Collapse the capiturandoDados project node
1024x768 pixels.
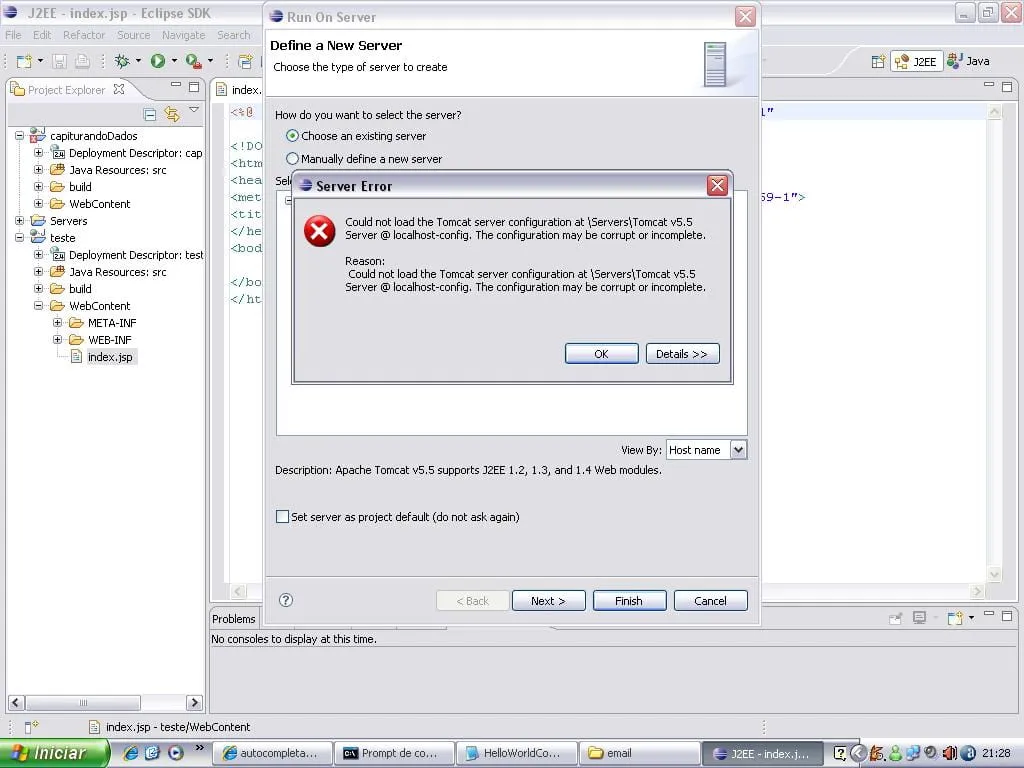tap(20, 136)
